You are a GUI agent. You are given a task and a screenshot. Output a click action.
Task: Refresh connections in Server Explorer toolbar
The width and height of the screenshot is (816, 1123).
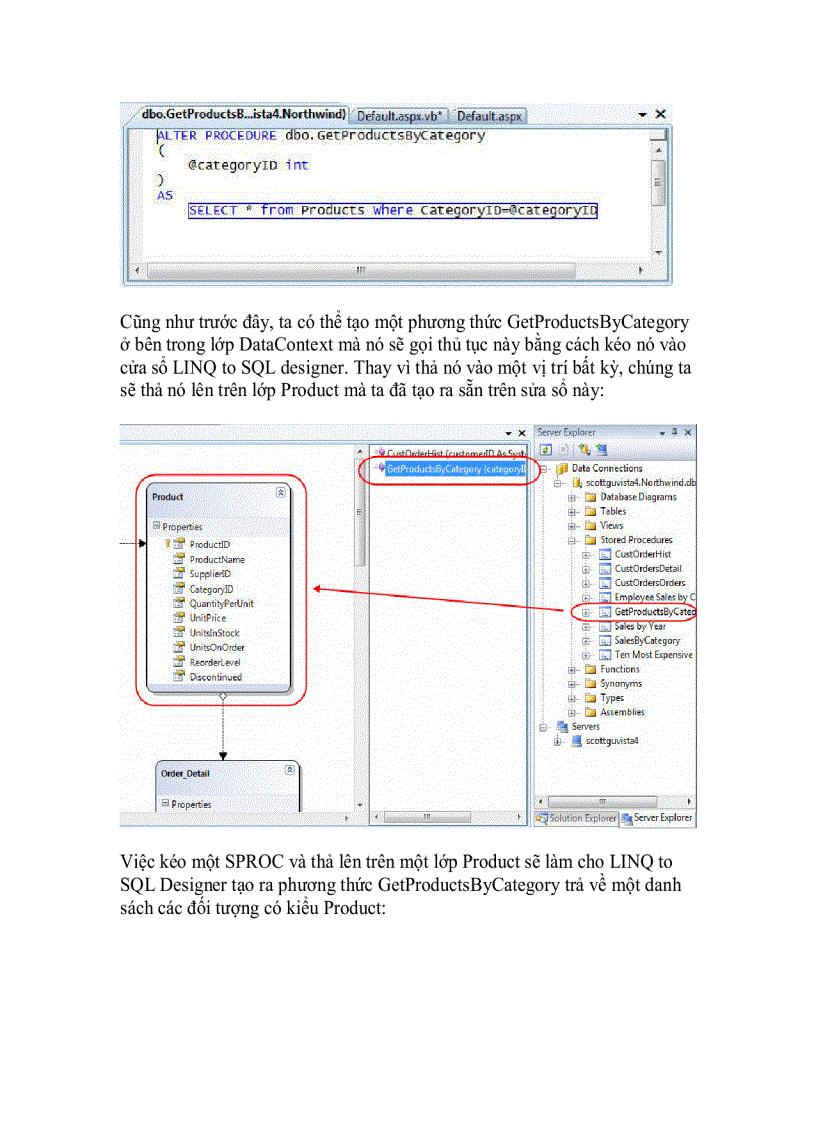point(547,449)
